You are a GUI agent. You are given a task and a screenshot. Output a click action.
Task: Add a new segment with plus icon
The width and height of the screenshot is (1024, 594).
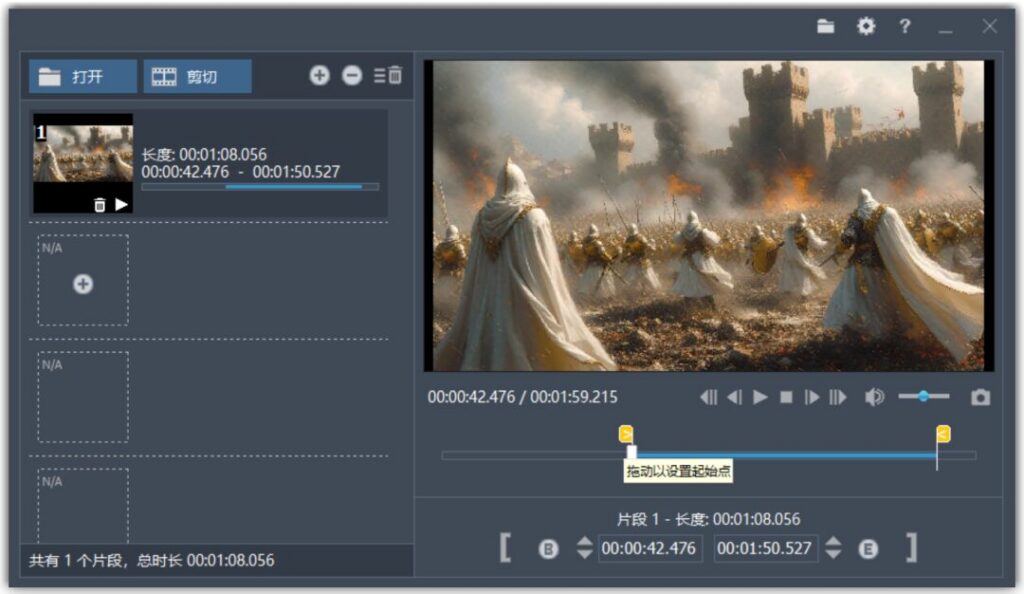319,76
